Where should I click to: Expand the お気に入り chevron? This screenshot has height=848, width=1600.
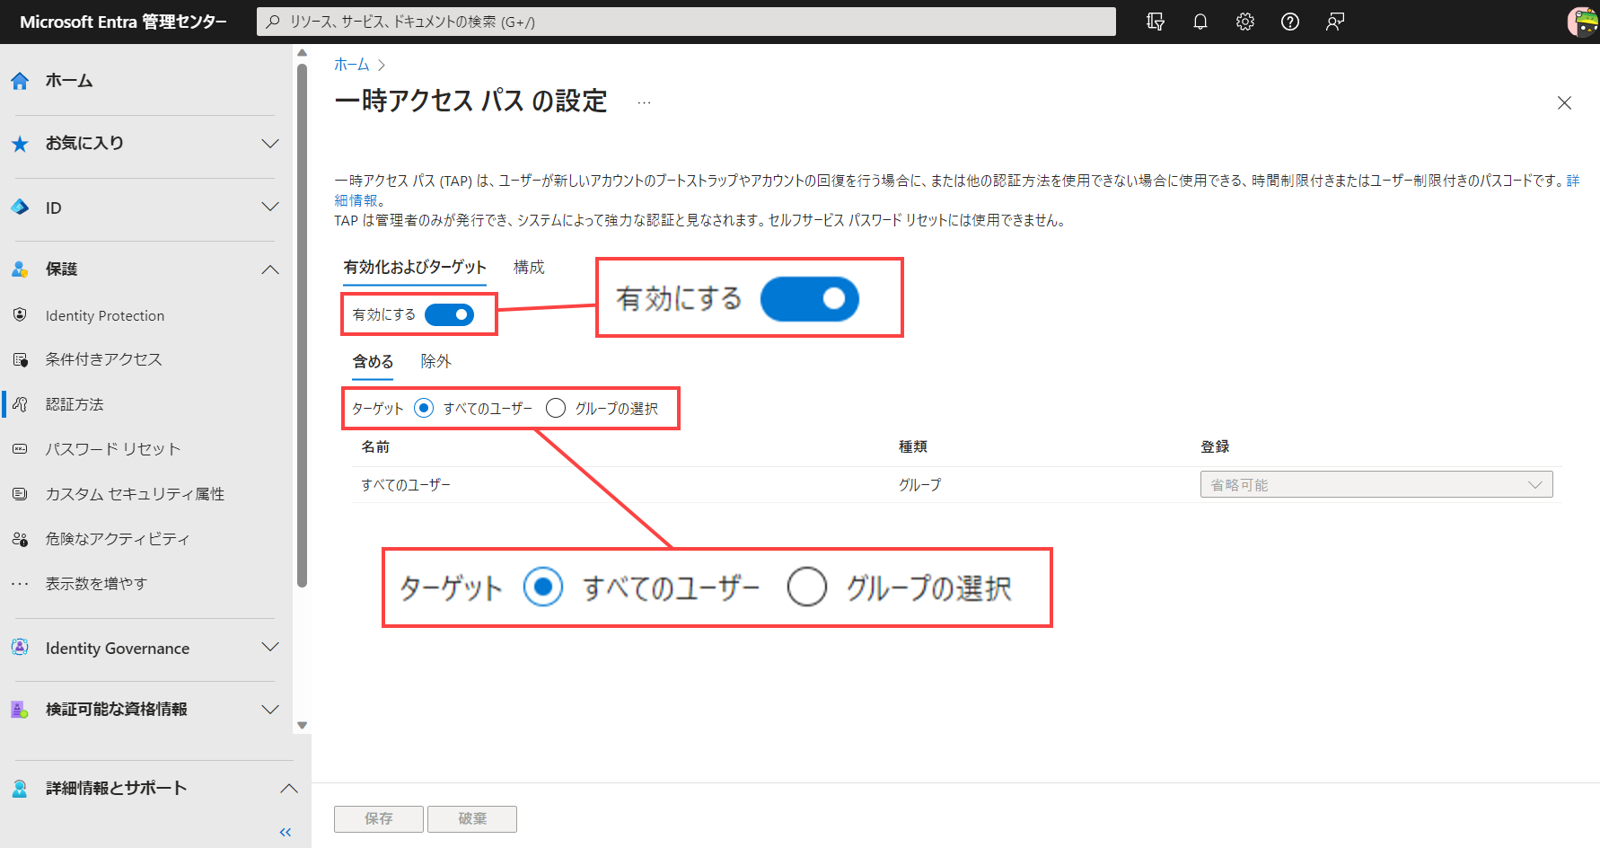tap(270, 144)
